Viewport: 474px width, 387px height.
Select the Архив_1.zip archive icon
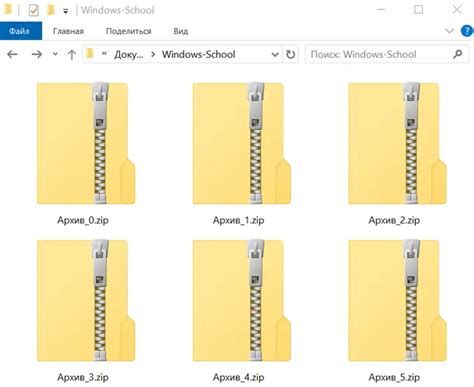point(242,143)
